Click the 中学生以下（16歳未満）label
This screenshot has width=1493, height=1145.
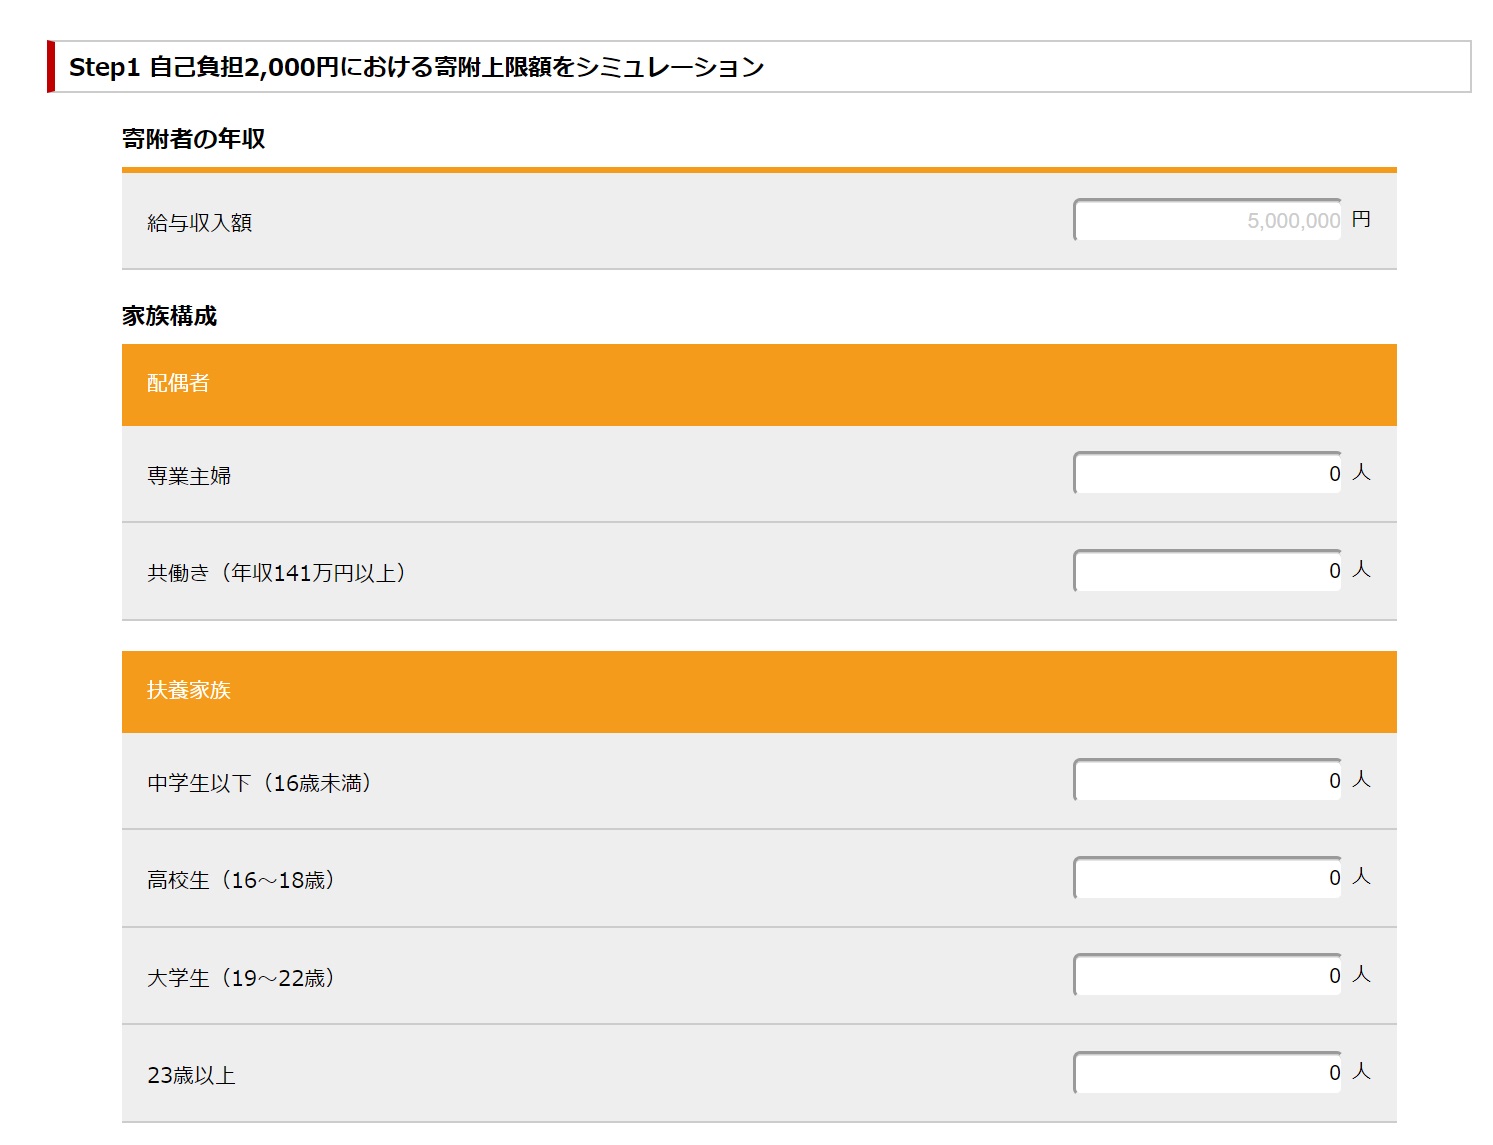point(259,783)
